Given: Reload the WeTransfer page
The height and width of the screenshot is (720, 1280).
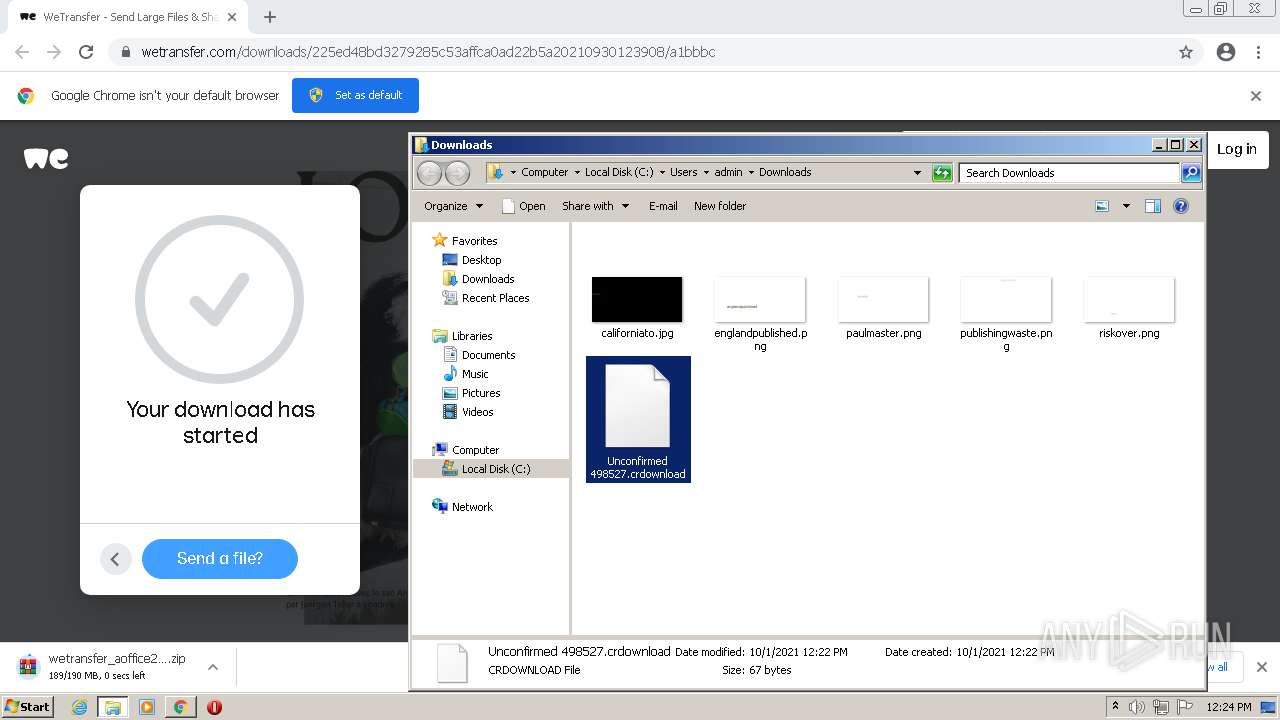Looking at the screenshot, I should (x=86, y=52).
